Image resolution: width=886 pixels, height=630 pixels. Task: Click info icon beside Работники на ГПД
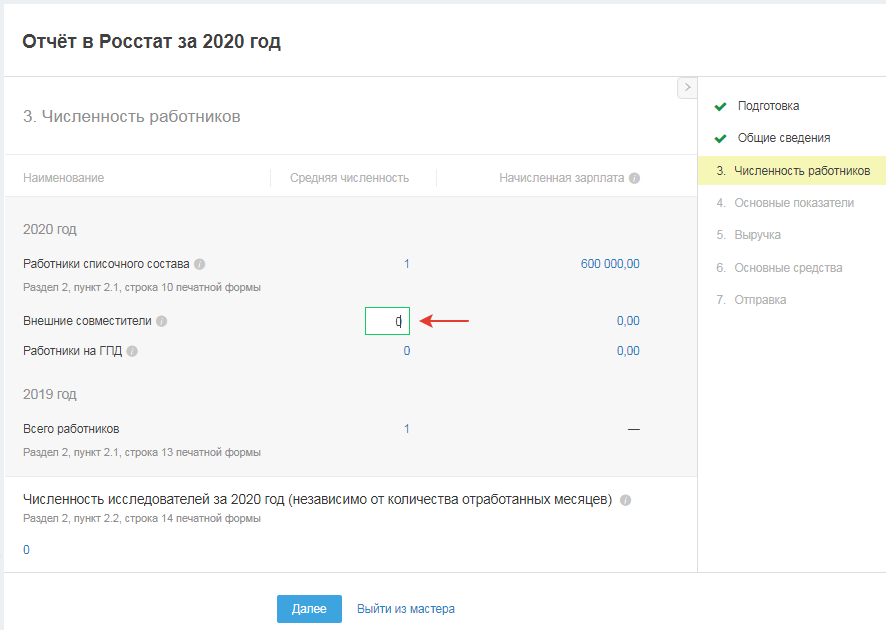(x=132, y=352)
